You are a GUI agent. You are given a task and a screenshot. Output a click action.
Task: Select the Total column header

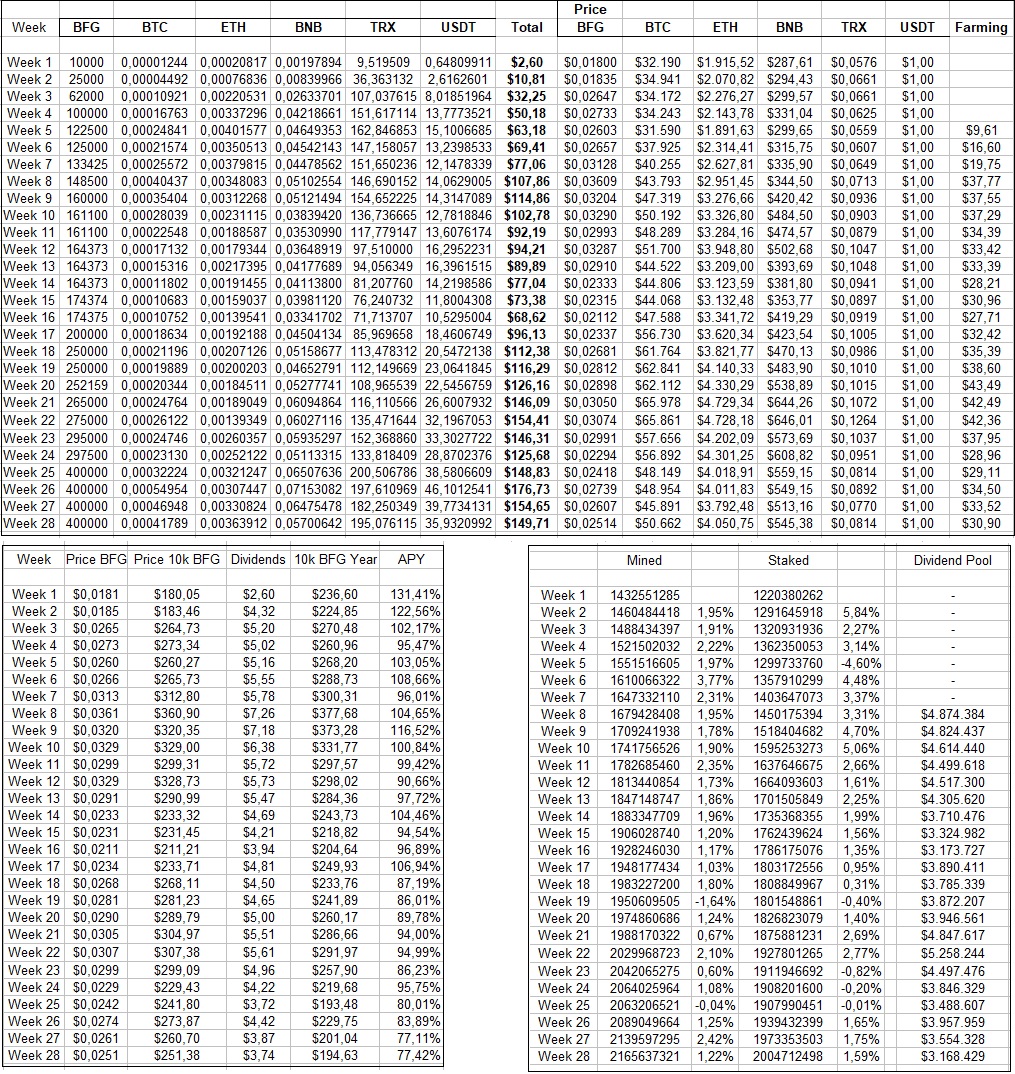coord(527,27)
